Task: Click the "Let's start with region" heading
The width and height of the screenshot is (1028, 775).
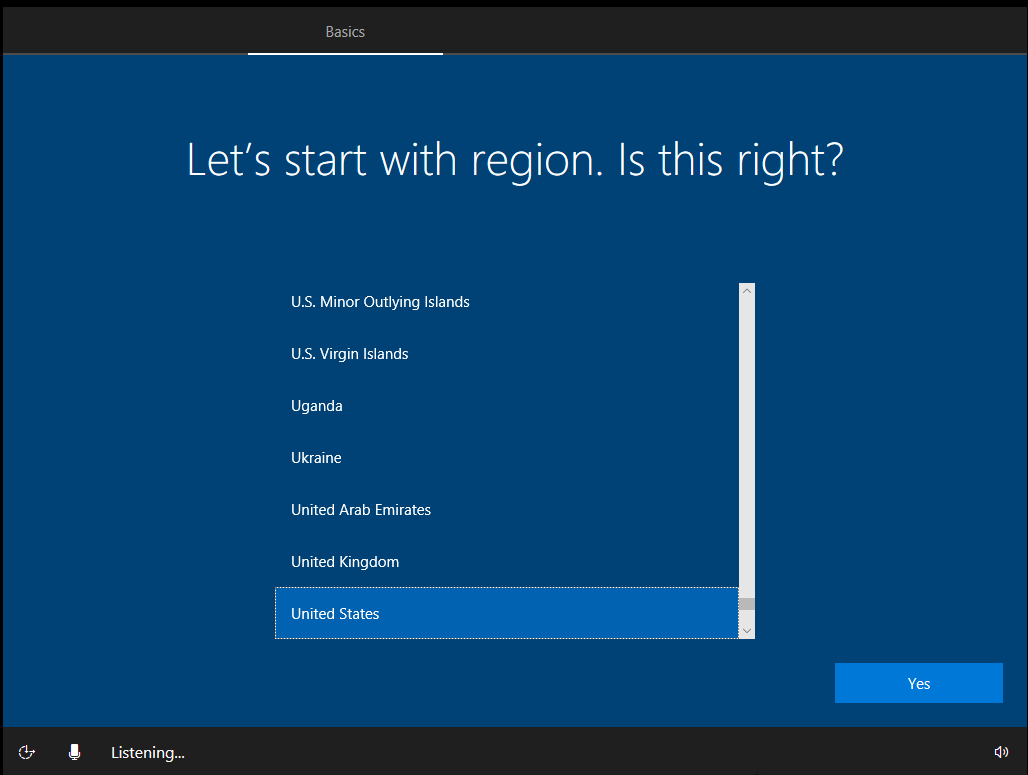Action: 515,161
